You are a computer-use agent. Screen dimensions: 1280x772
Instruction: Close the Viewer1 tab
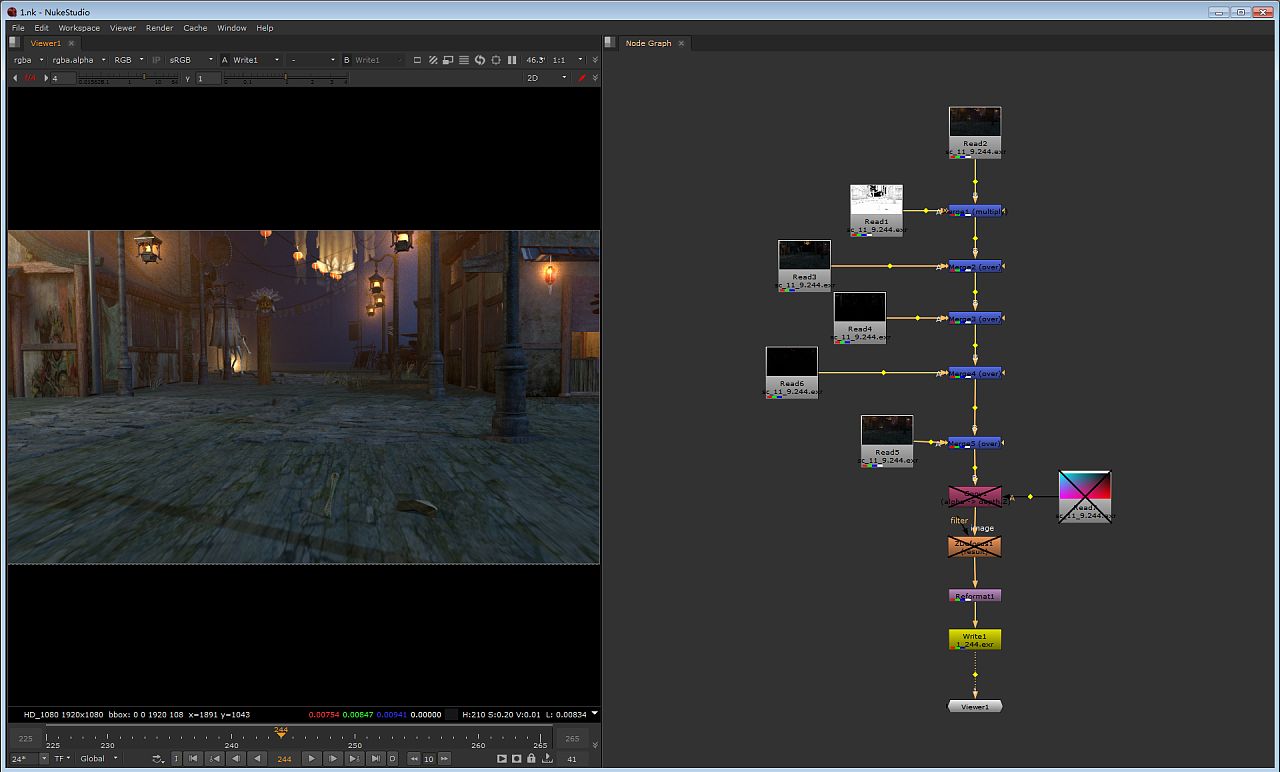pos(71,43)
